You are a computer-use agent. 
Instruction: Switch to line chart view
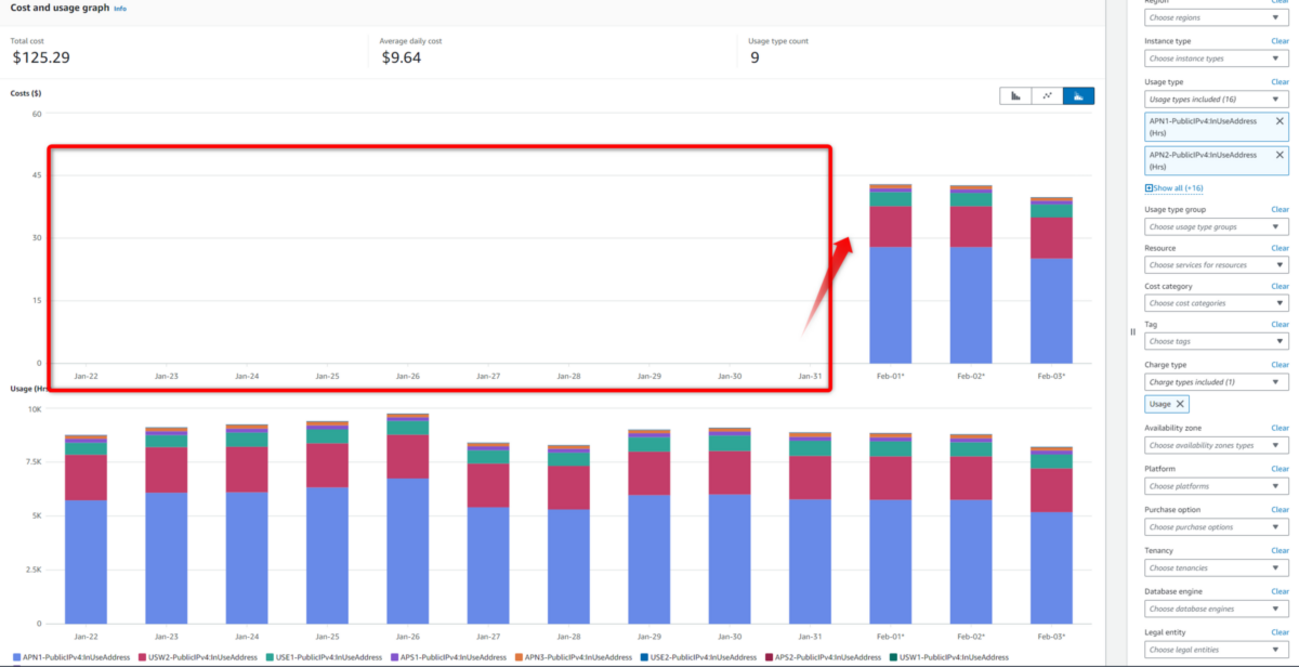coord(1047,96)
